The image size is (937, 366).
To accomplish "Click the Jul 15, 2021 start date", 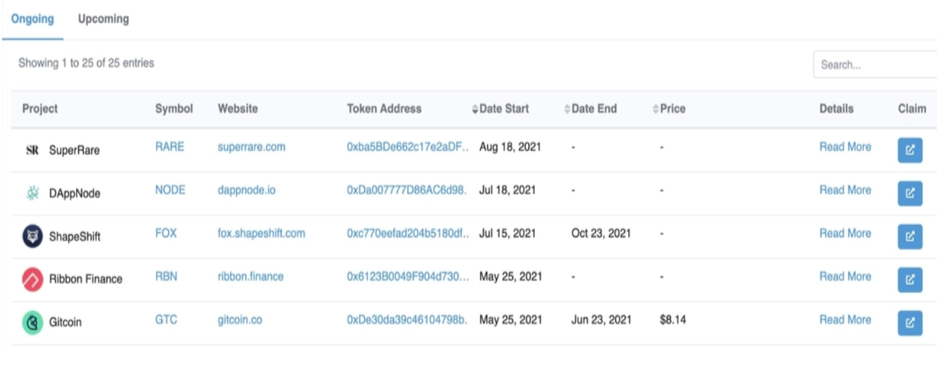I will [x=508, y=233].
